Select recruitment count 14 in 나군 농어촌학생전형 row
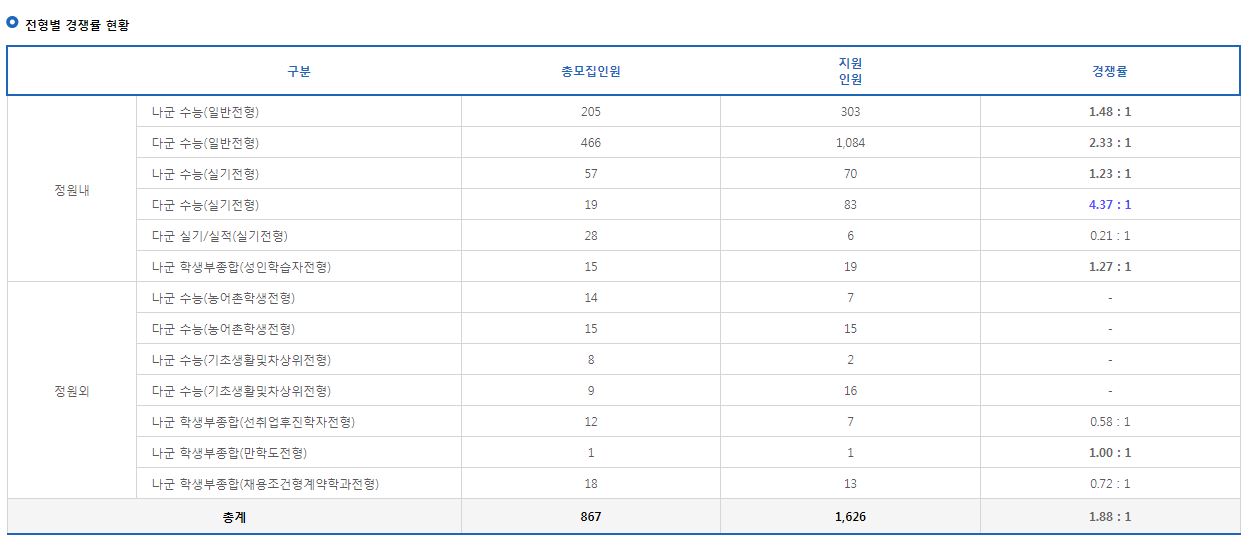The image size is (1257, 548). pos(591,298)
